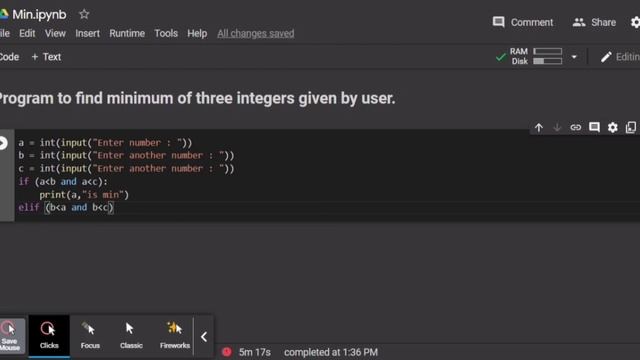This screenshot has height=360, width=640.
Task: Open cell editor settings gear
Action: point(613,127)
